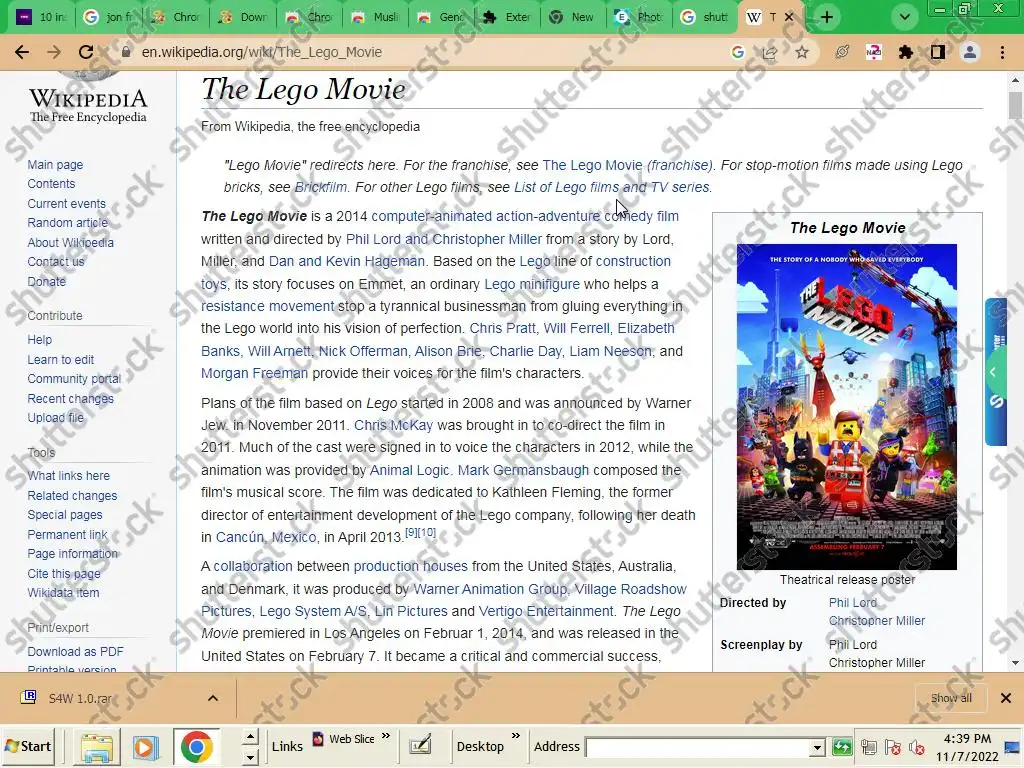Open Windows Explorer from the taskbar
The image size is (1024, 768).
click(96, 747)
